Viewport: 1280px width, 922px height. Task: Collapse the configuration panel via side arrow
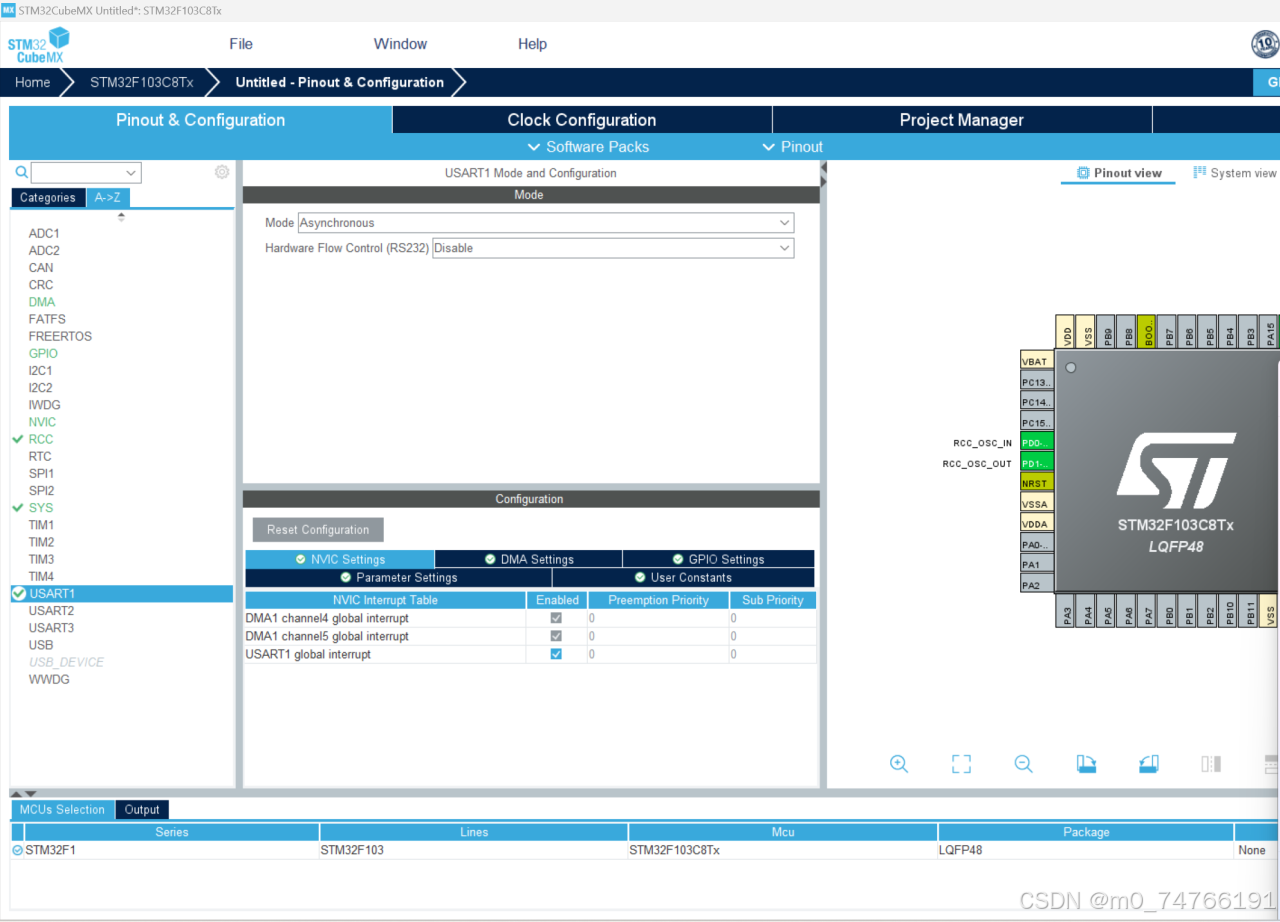(x=823, y=174)
